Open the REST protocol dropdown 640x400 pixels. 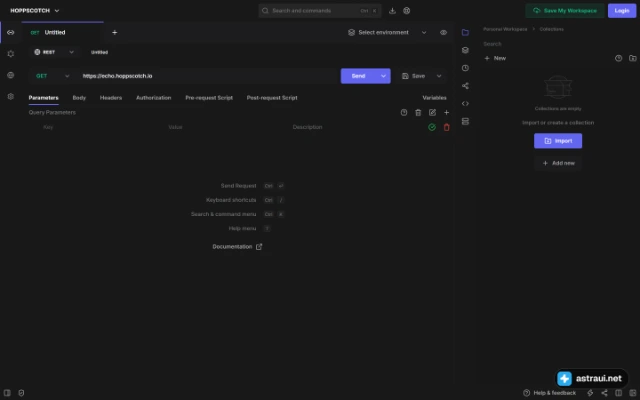tap(54, 52)
